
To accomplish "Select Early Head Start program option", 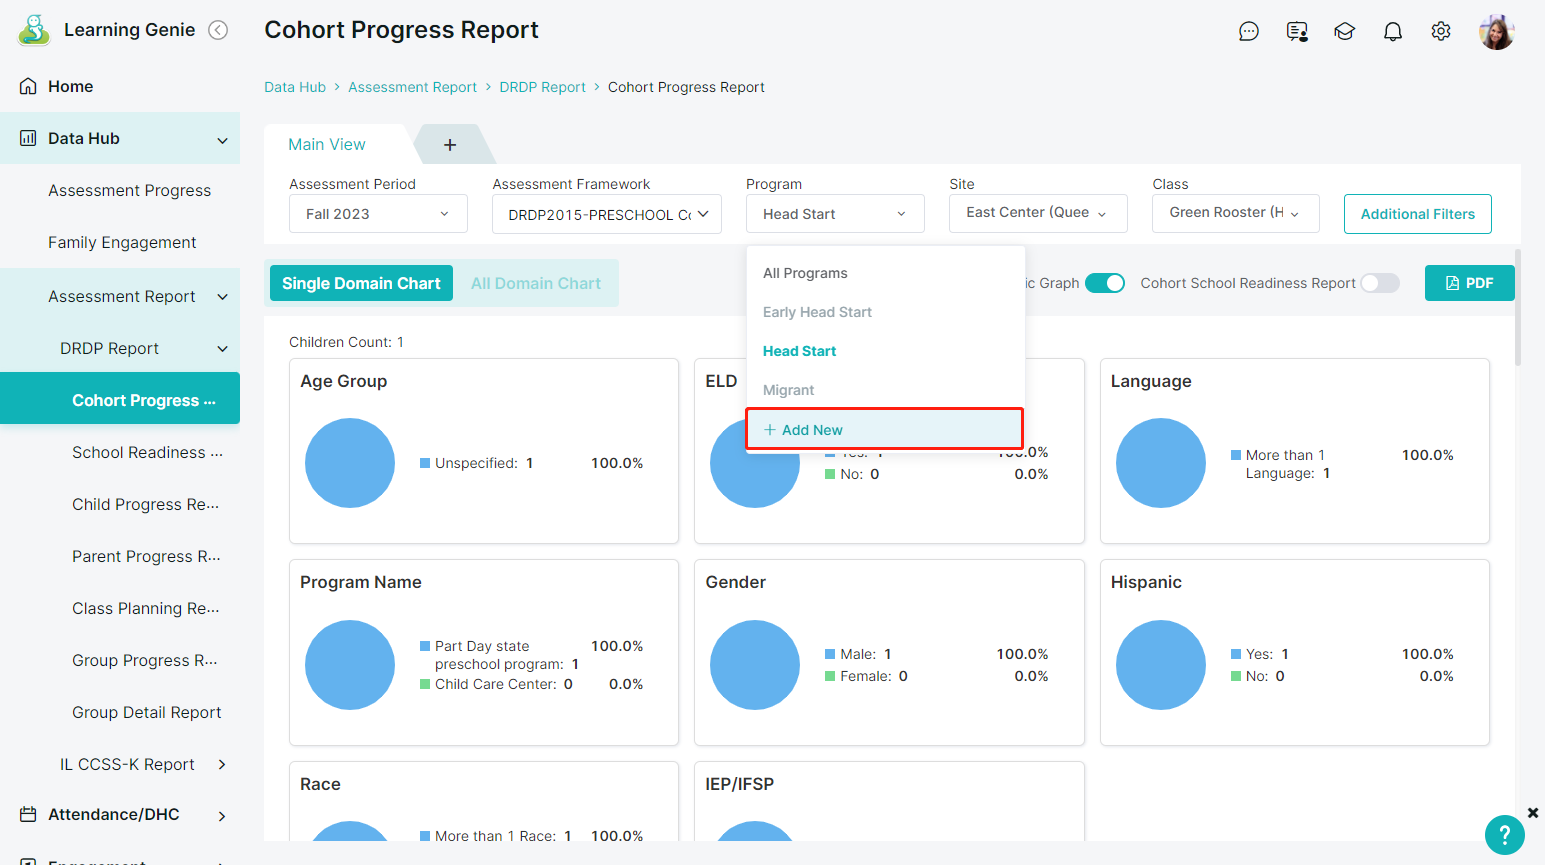I will 817,312.
